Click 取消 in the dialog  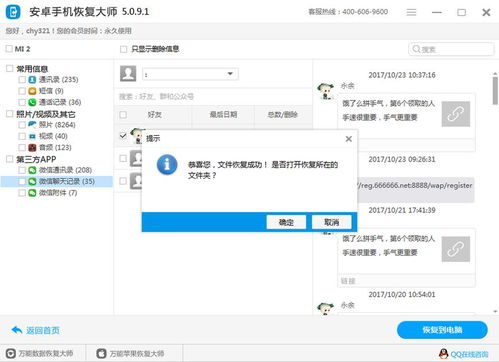332,222
